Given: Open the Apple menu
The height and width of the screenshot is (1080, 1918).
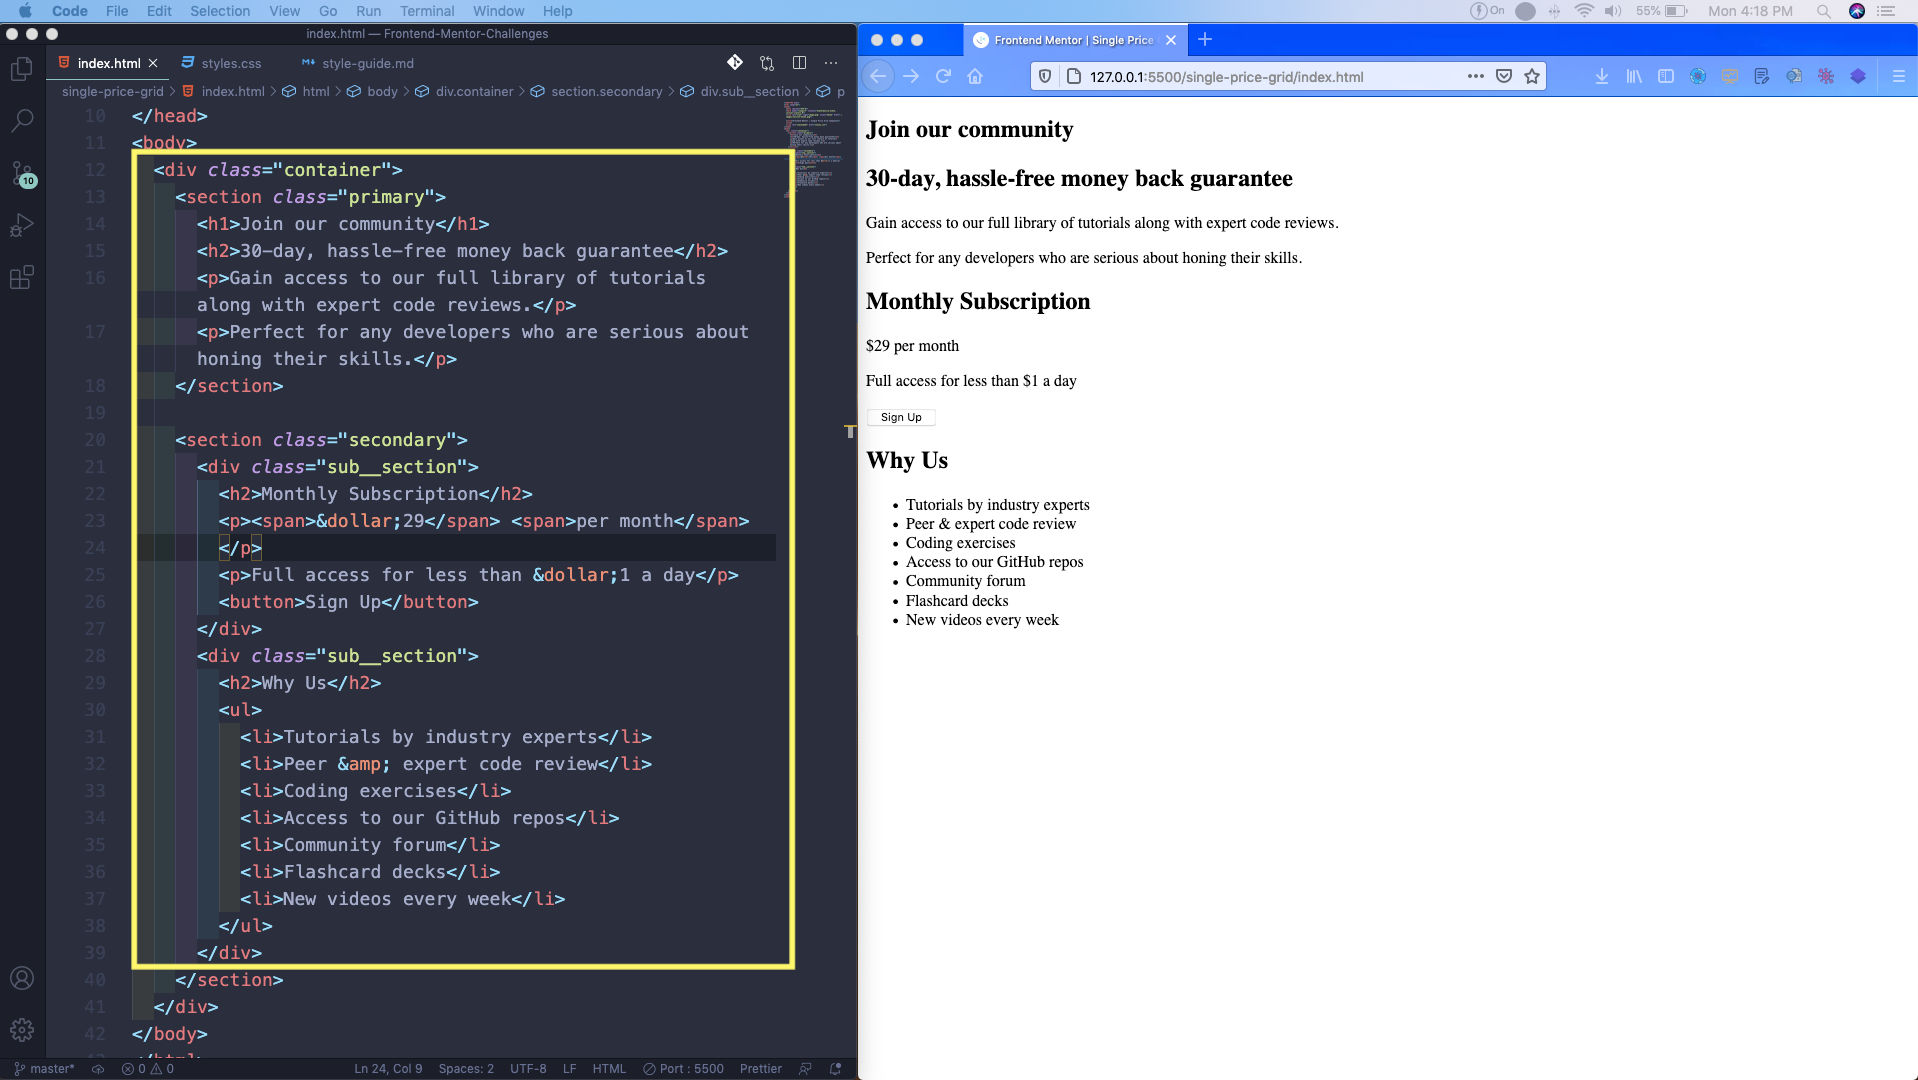Looking at the screenshot, I should (25, 11).
